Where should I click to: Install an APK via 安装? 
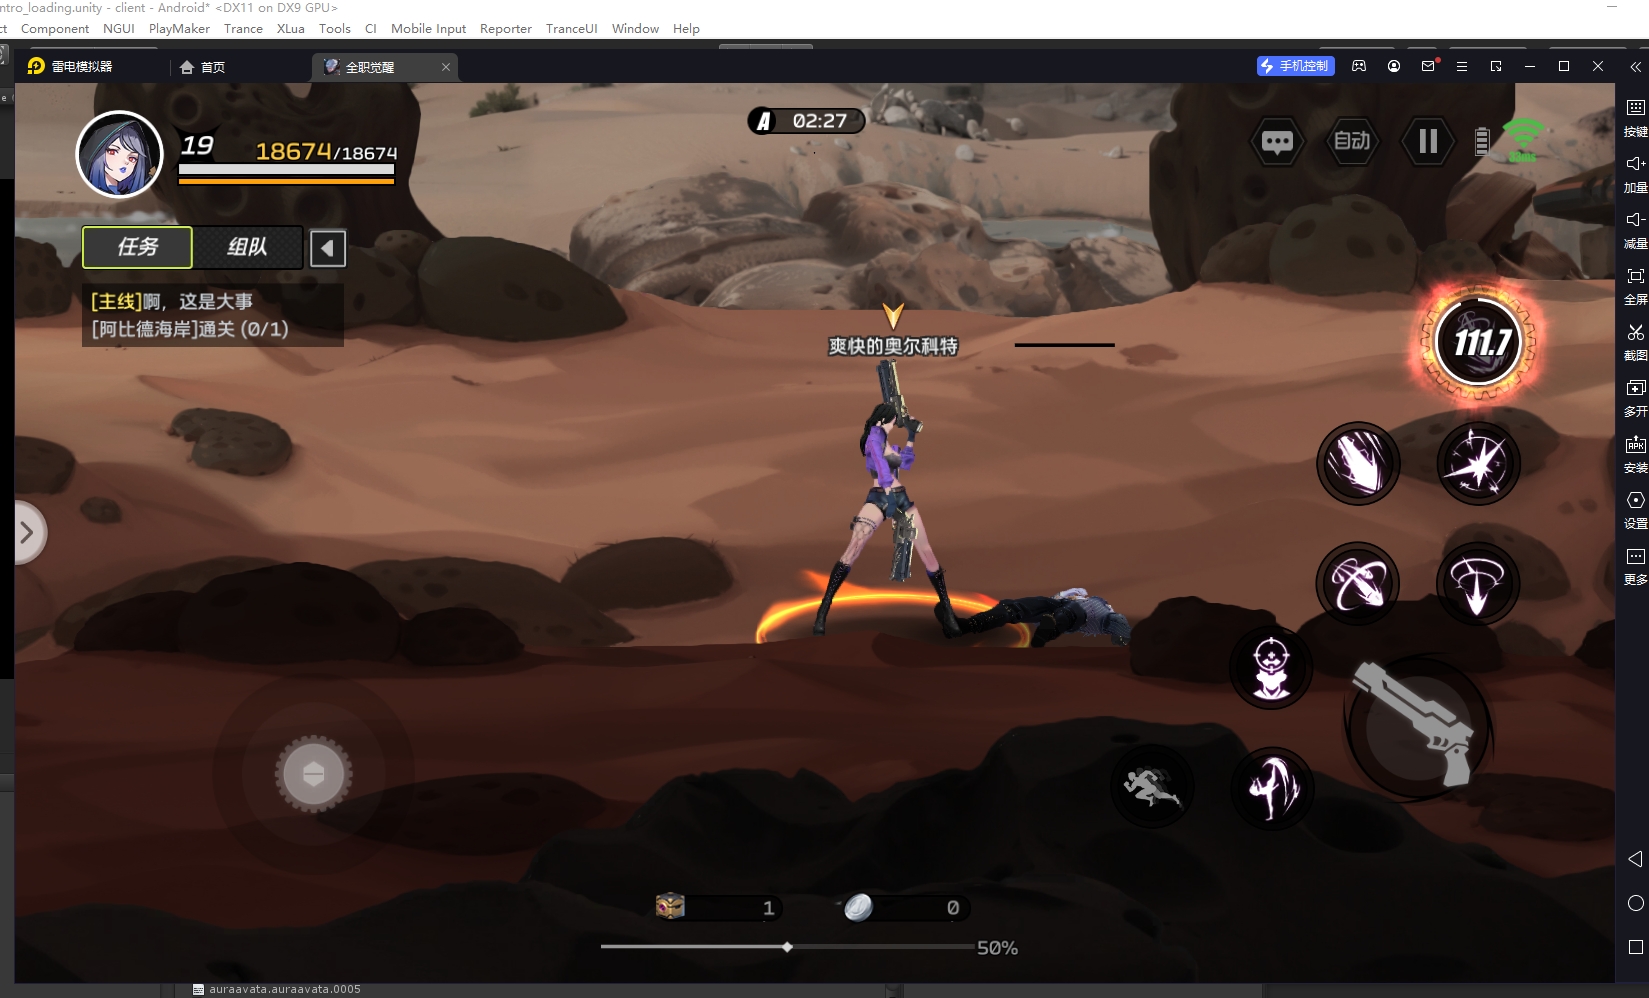click(1635, 454)
